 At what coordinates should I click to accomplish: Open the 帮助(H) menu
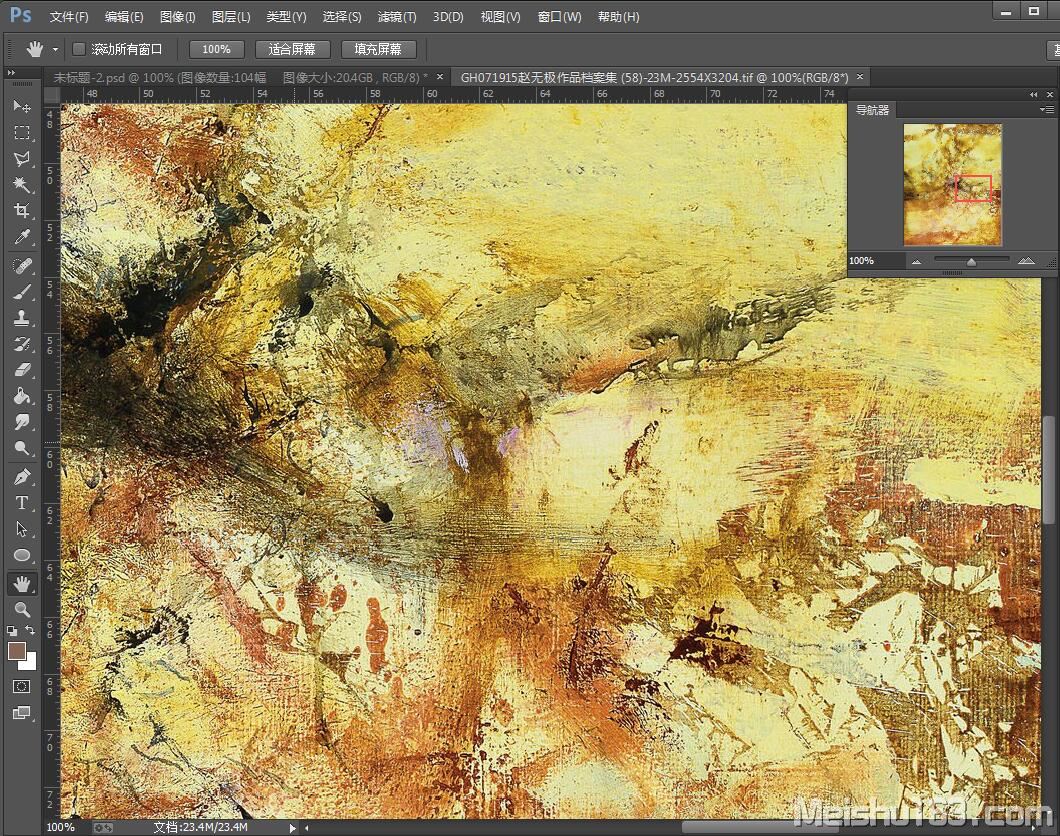pos(619,17)
